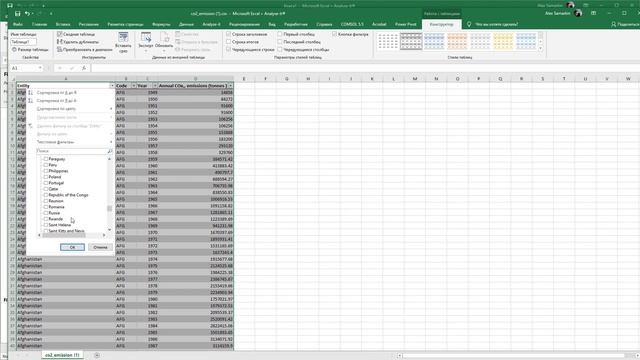The width and height of the screenshot is (640, 360).
Task: Expand the table styles gallery More arrow
Action: tap(541, 49)
